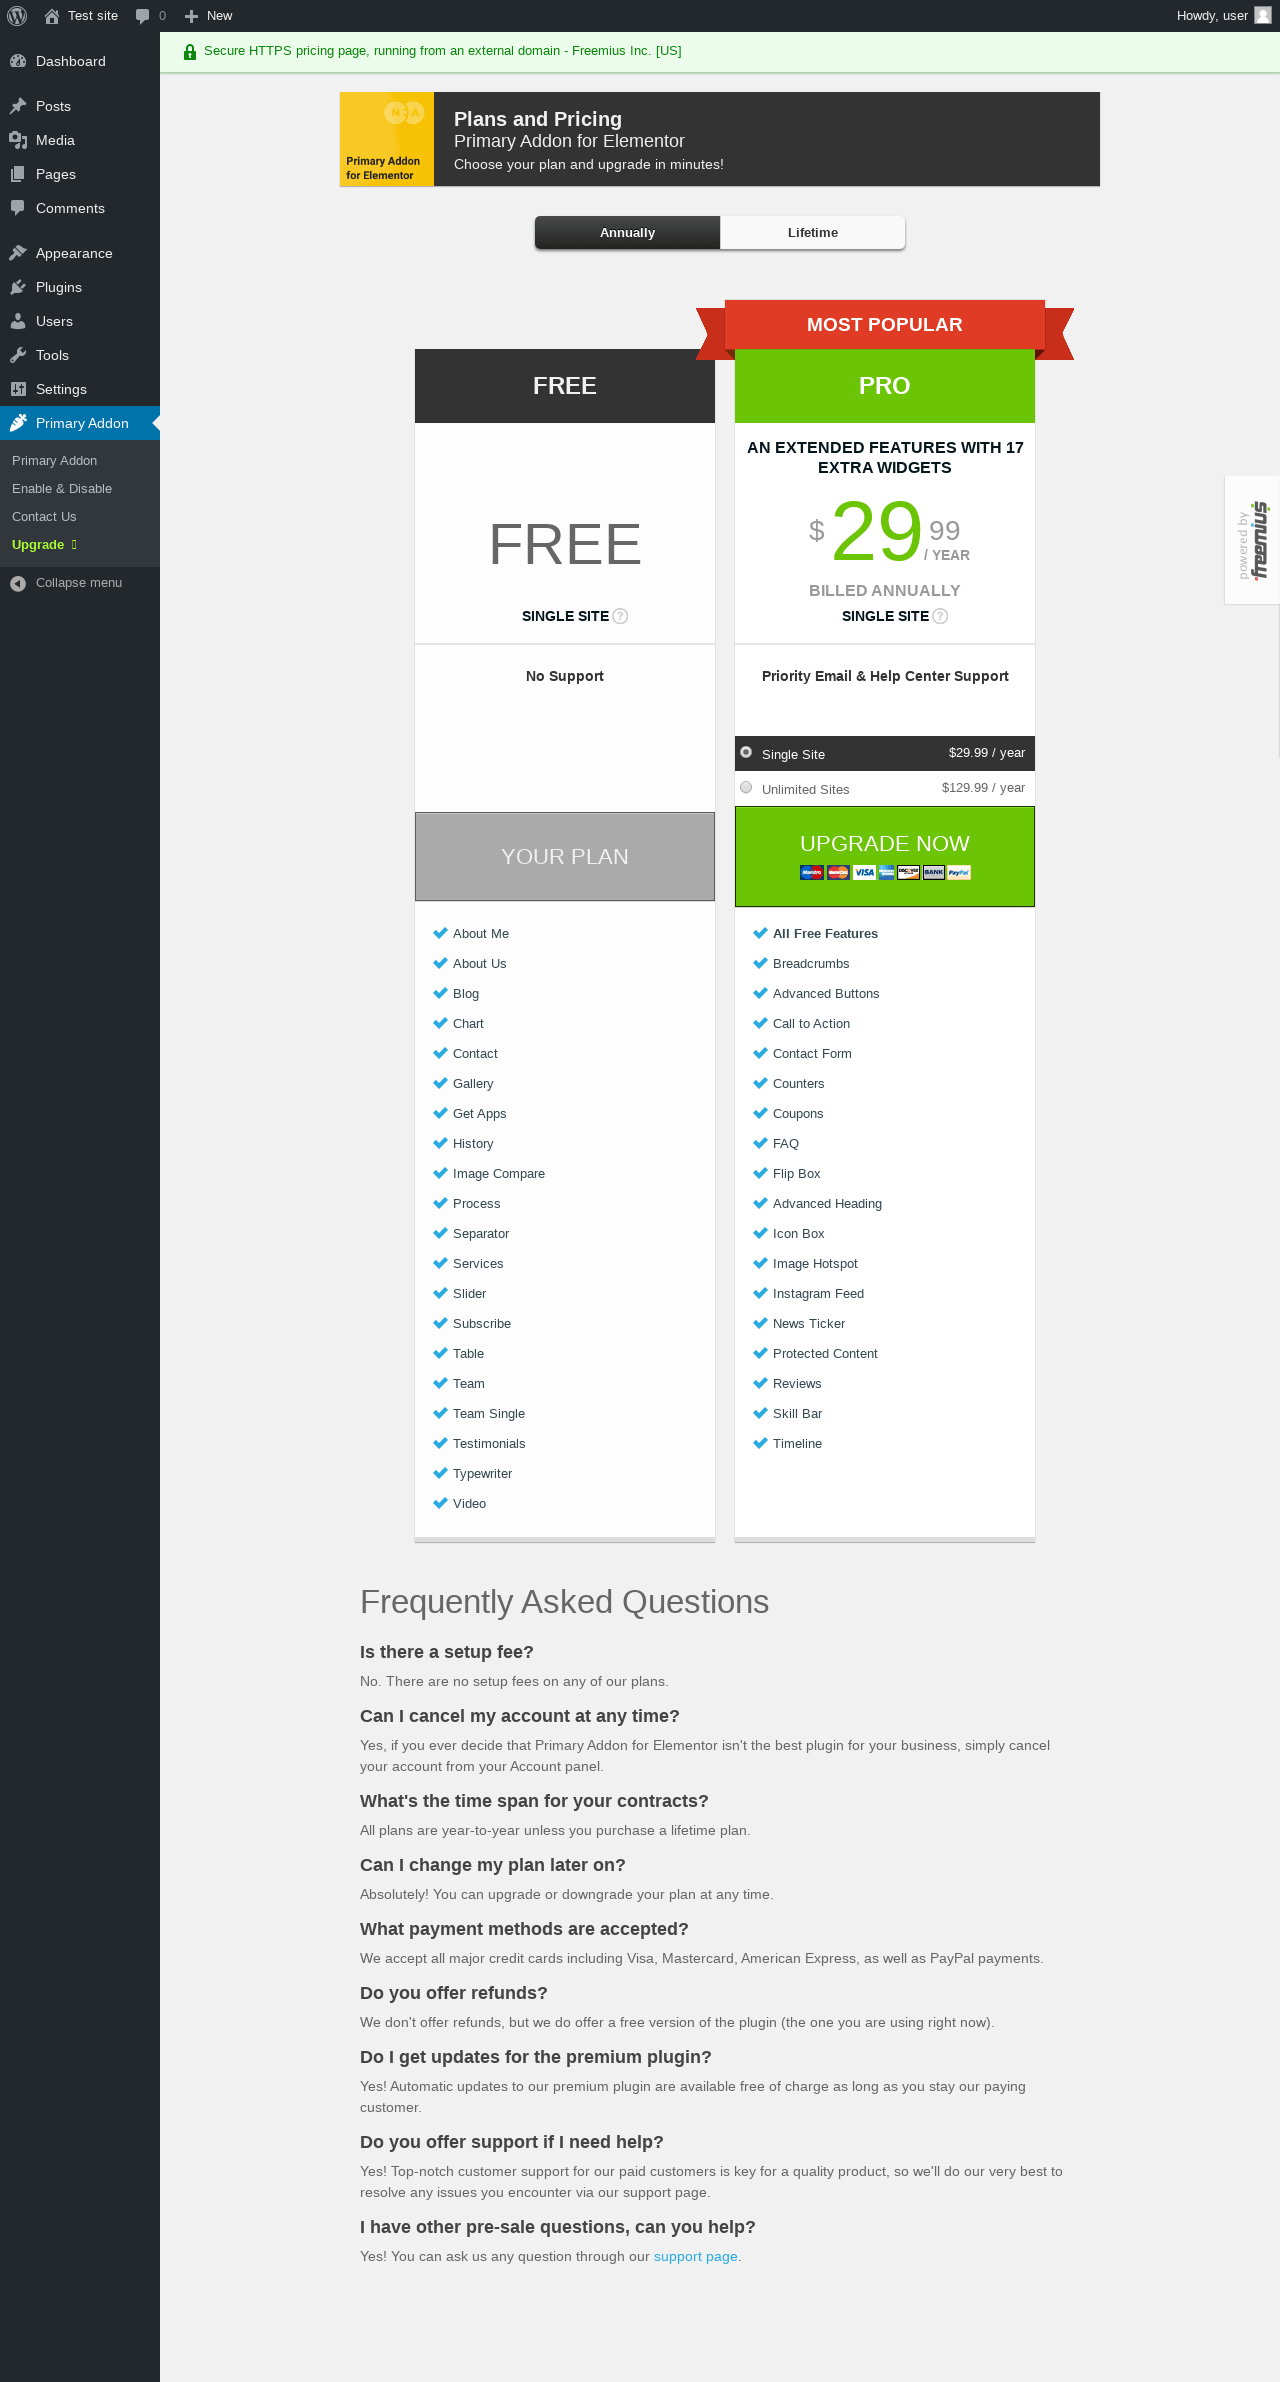Open the Appearance menu
The image size is (1280, 2382).
80,253
